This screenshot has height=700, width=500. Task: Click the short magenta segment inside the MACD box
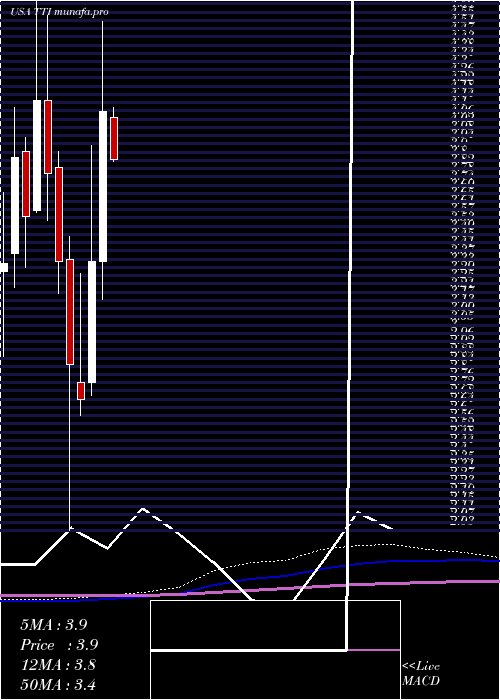[x=374, y=650]
